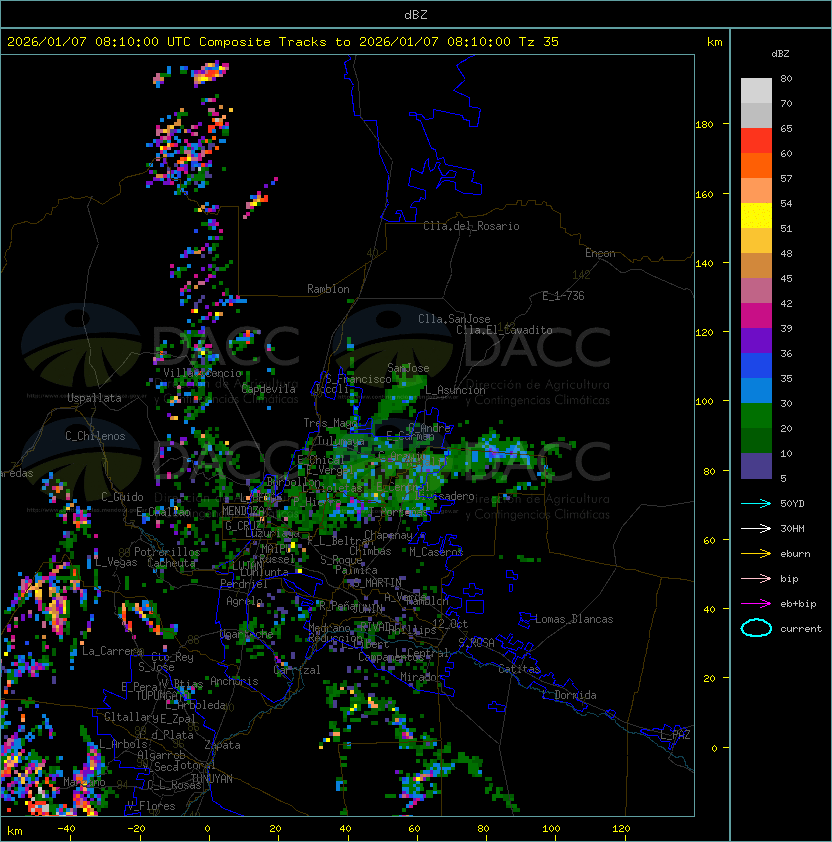The height and width of the screenshot is (842, 832).
Task: Pick the magenta 42 dBZ color swatch
Action: [x=756, y=315]
